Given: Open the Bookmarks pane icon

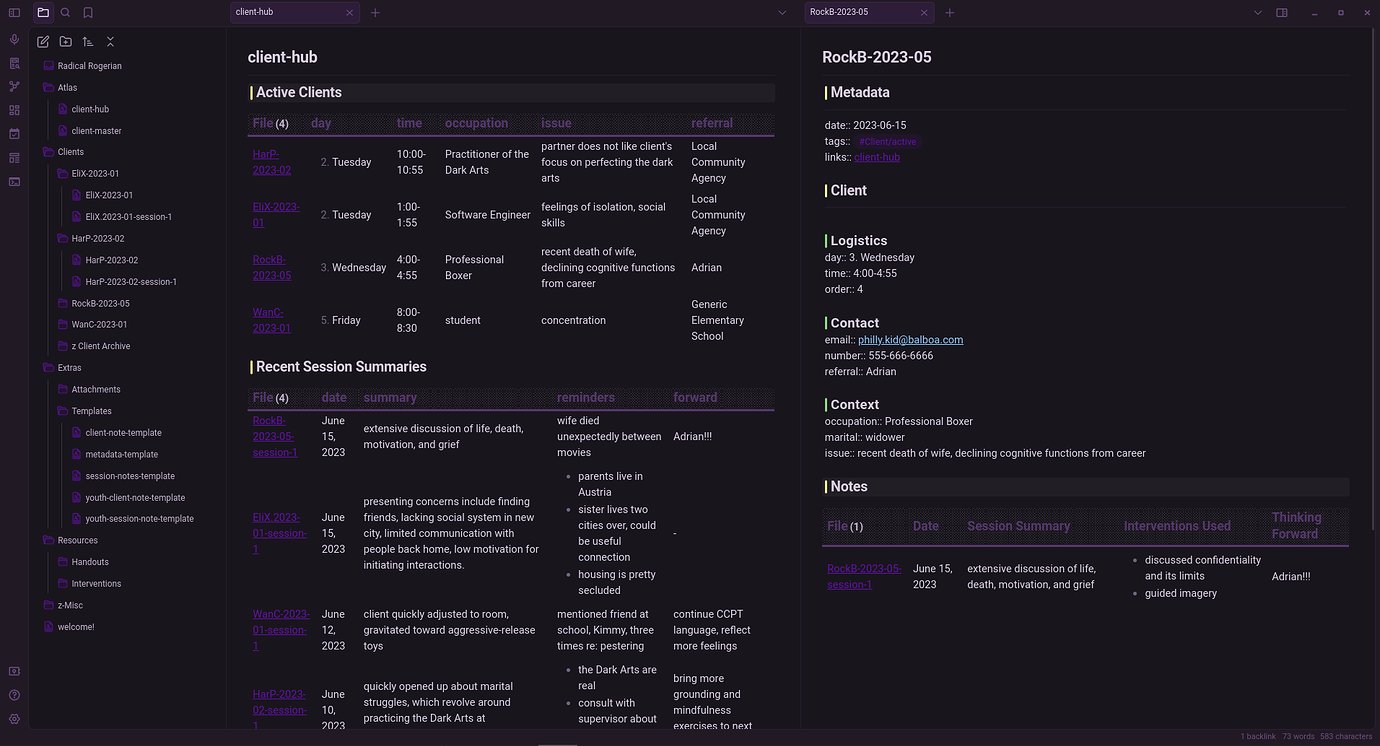Looking at the screenshot, I should tap(88, 12).
